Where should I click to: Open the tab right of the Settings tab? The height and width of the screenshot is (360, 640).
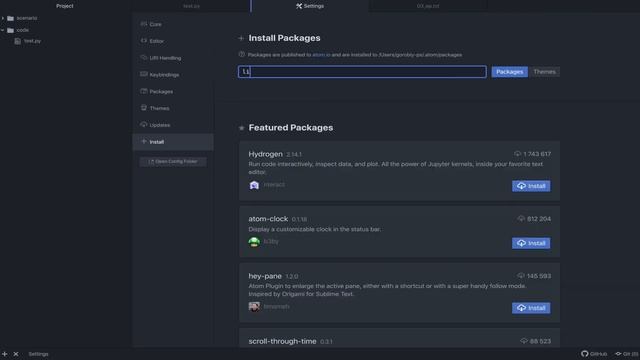tap(428, 6)
